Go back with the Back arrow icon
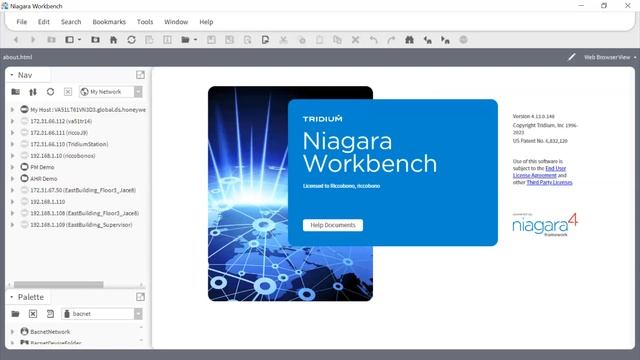The height and width of the screenshot is (360, 640). click(x=16, y=40)
